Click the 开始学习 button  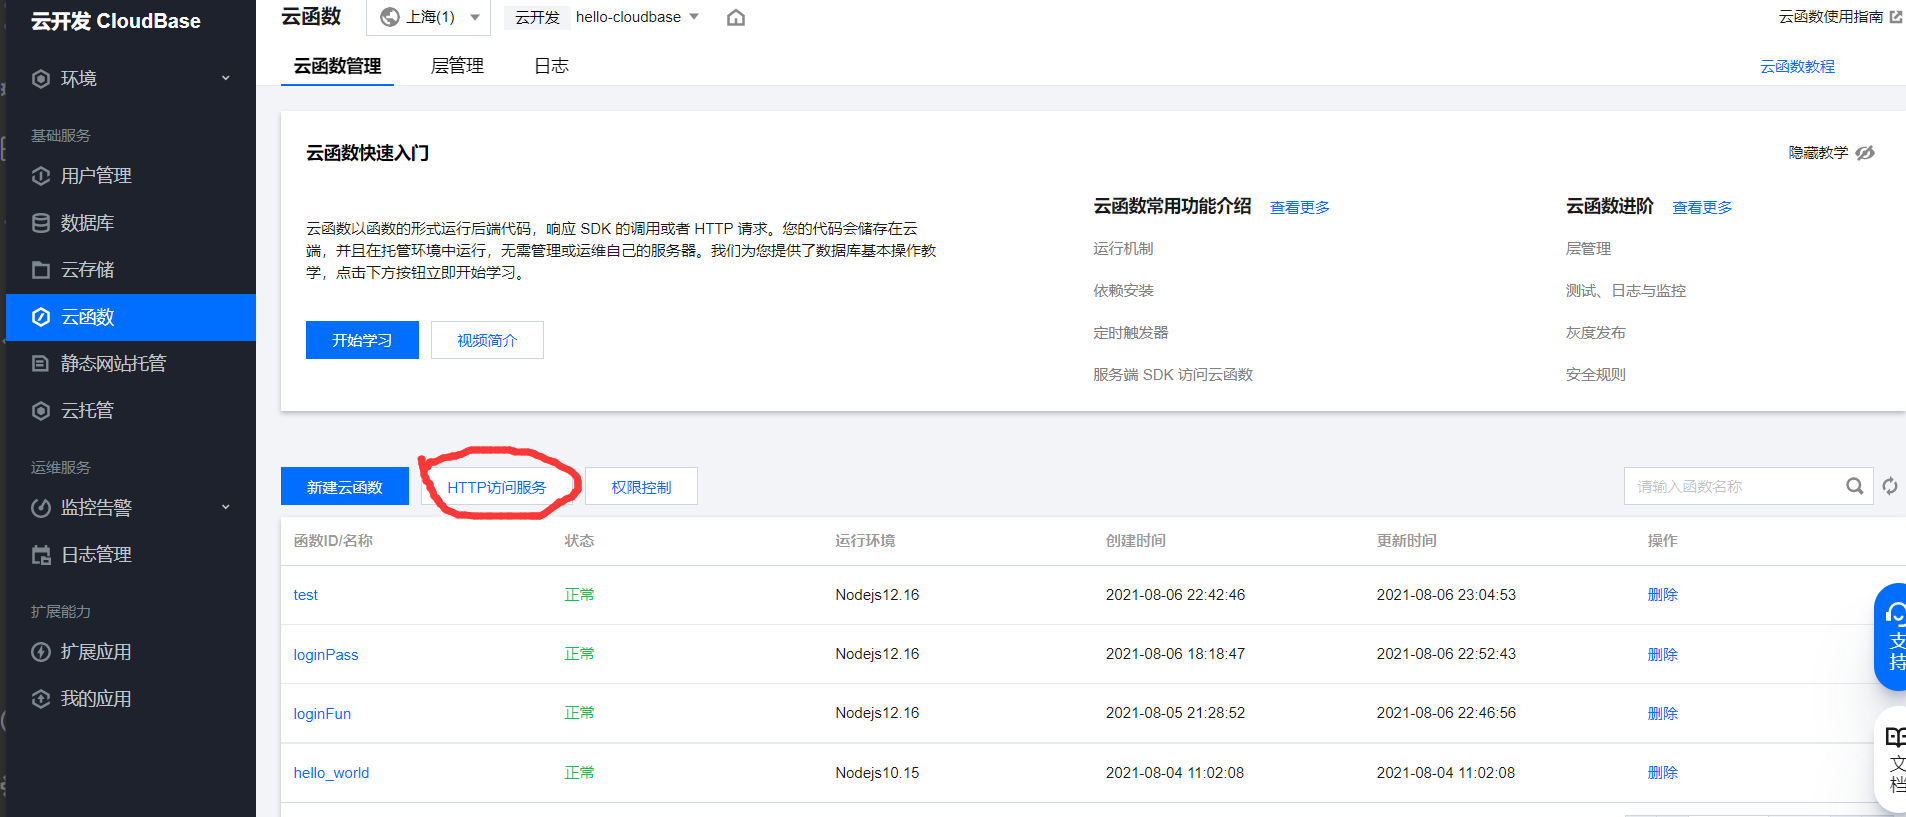pyautogui.click(x=362, y=340)
